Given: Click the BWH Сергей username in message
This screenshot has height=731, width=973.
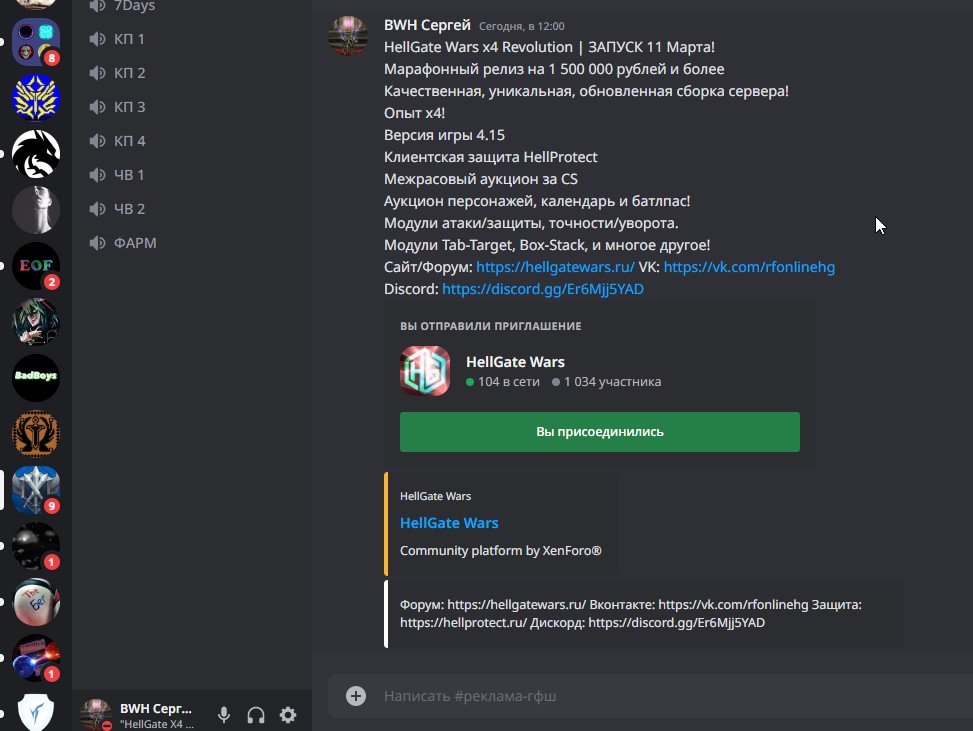Looking at the screenshot, I should click(x=427, y=25).
